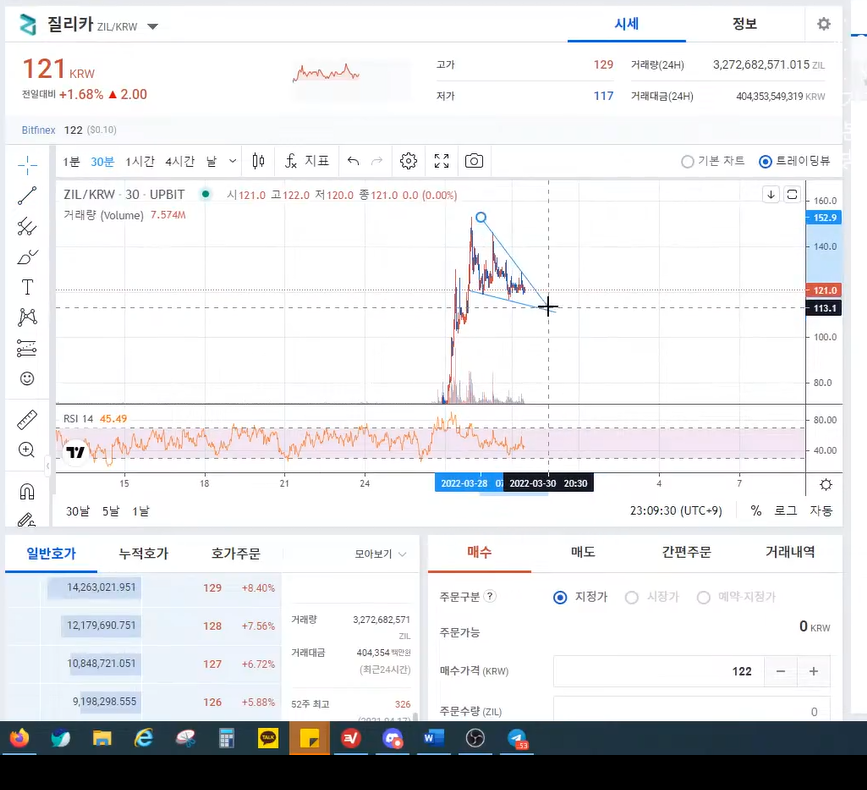Select the crosshair cursor tool
Screen dimensions: 867x790
(x=27, y=164)
